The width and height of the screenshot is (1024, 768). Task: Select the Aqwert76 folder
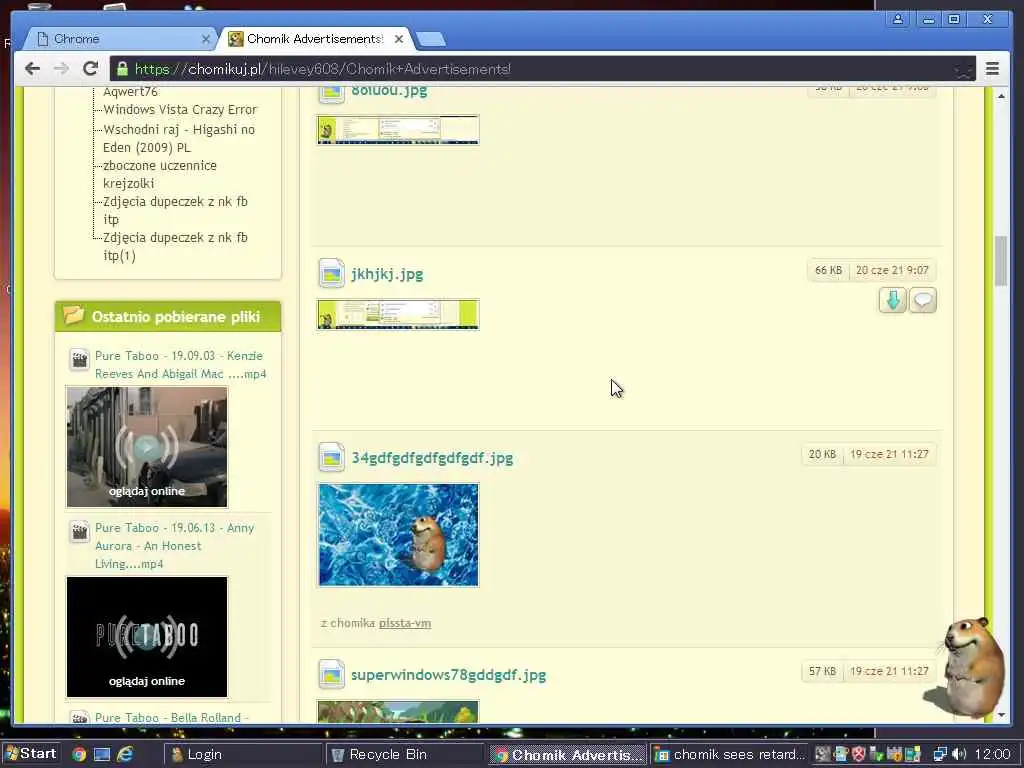pos(130,92)
